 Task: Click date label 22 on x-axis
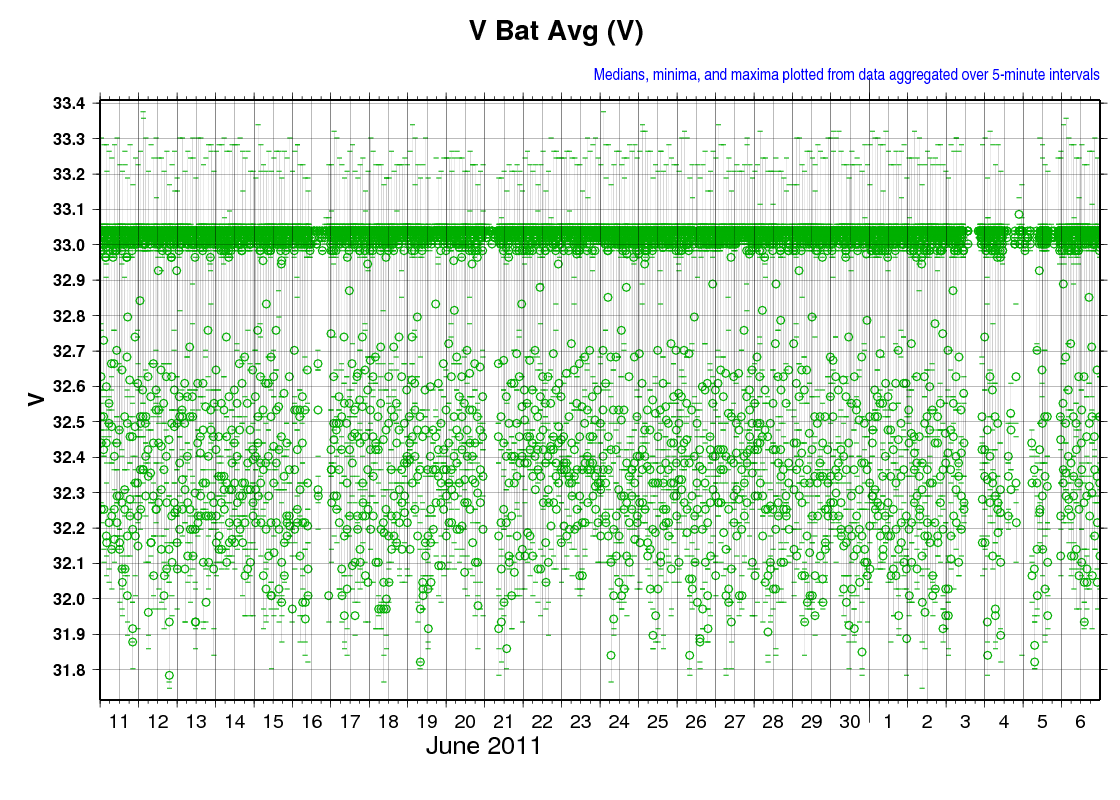543,721
